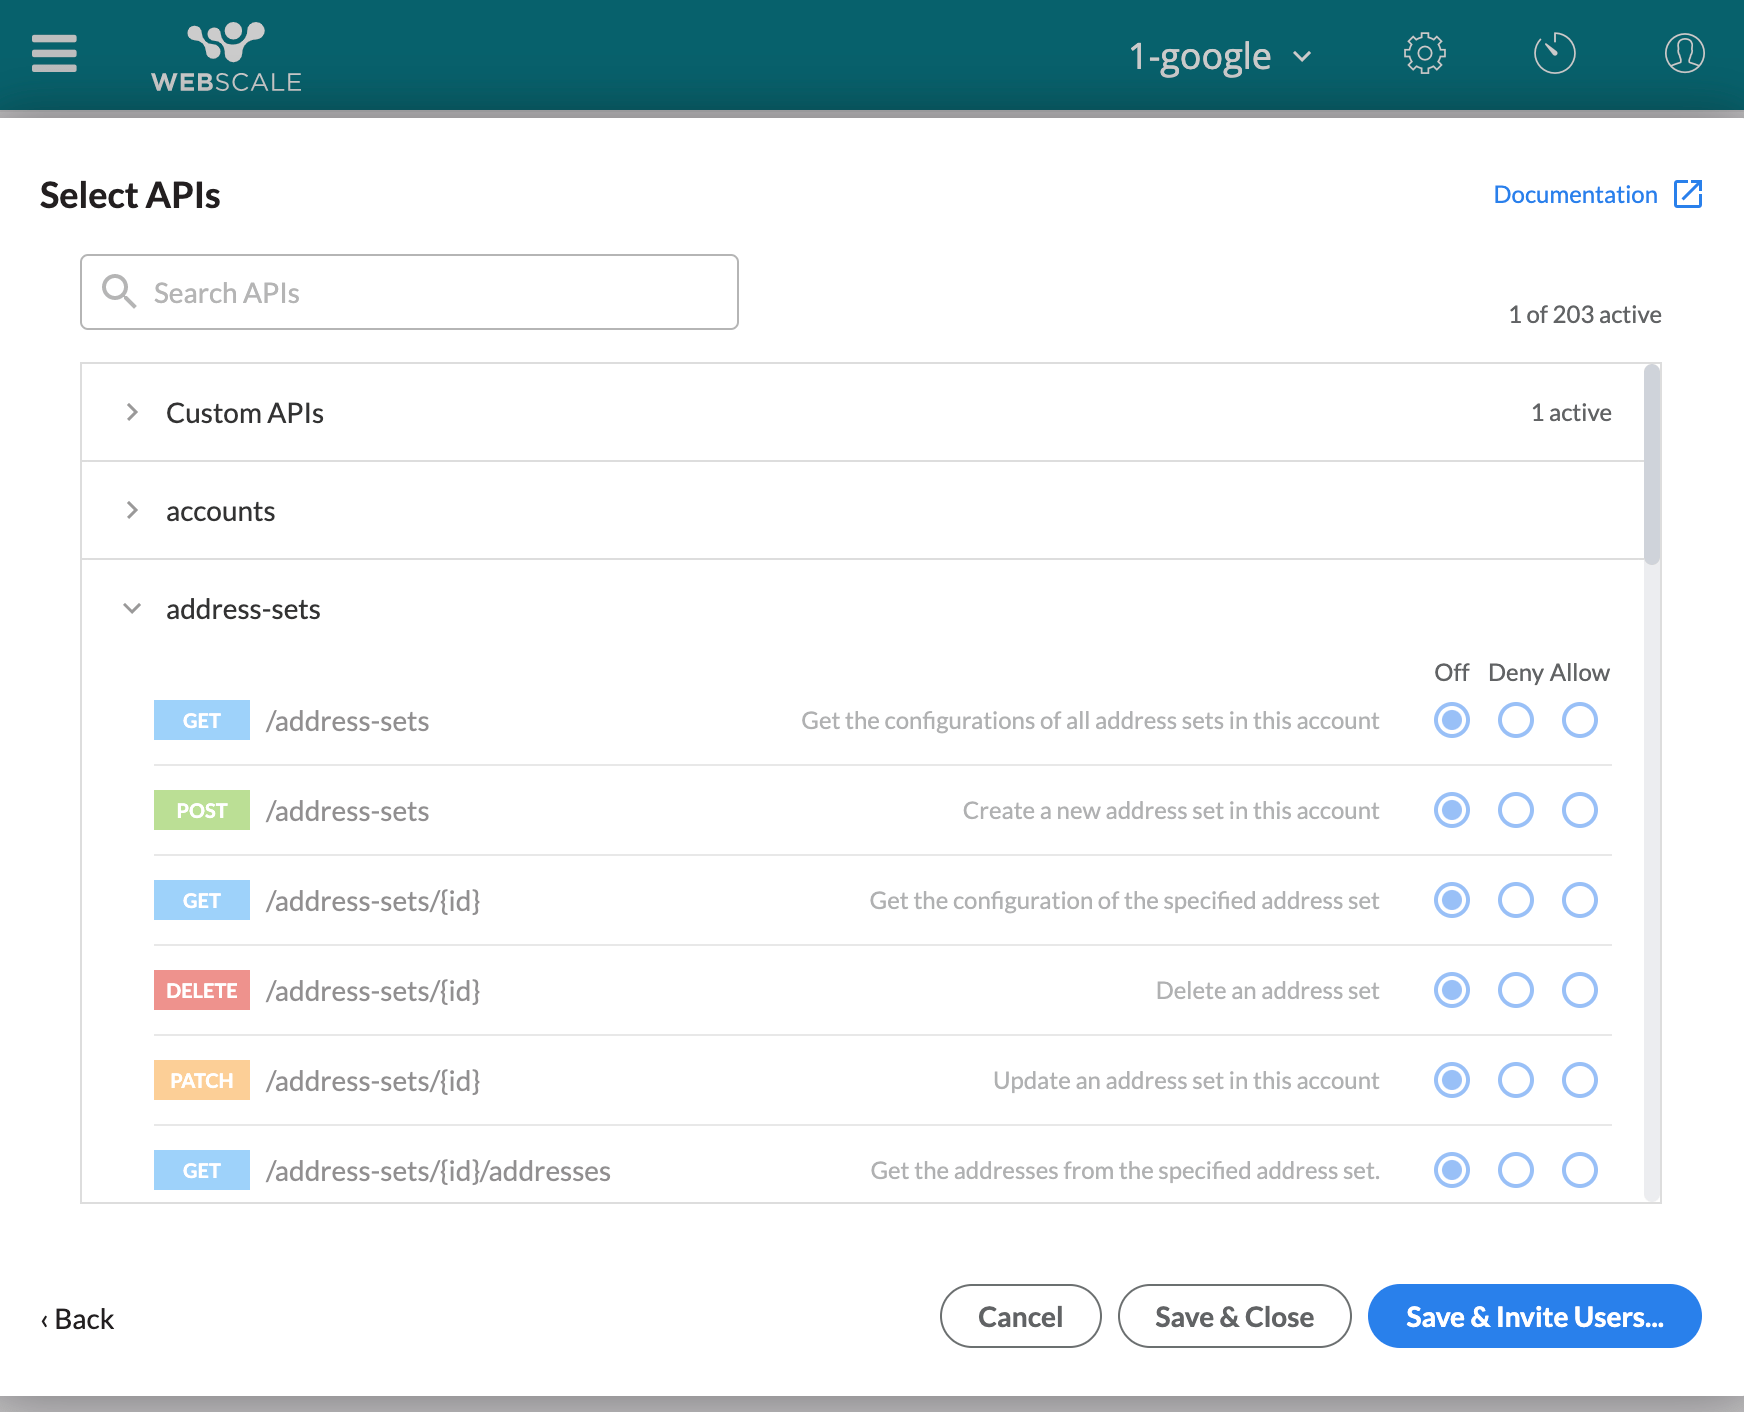Click the GET badge for /address-sets

pyautogui.click(x=201, y=720)
